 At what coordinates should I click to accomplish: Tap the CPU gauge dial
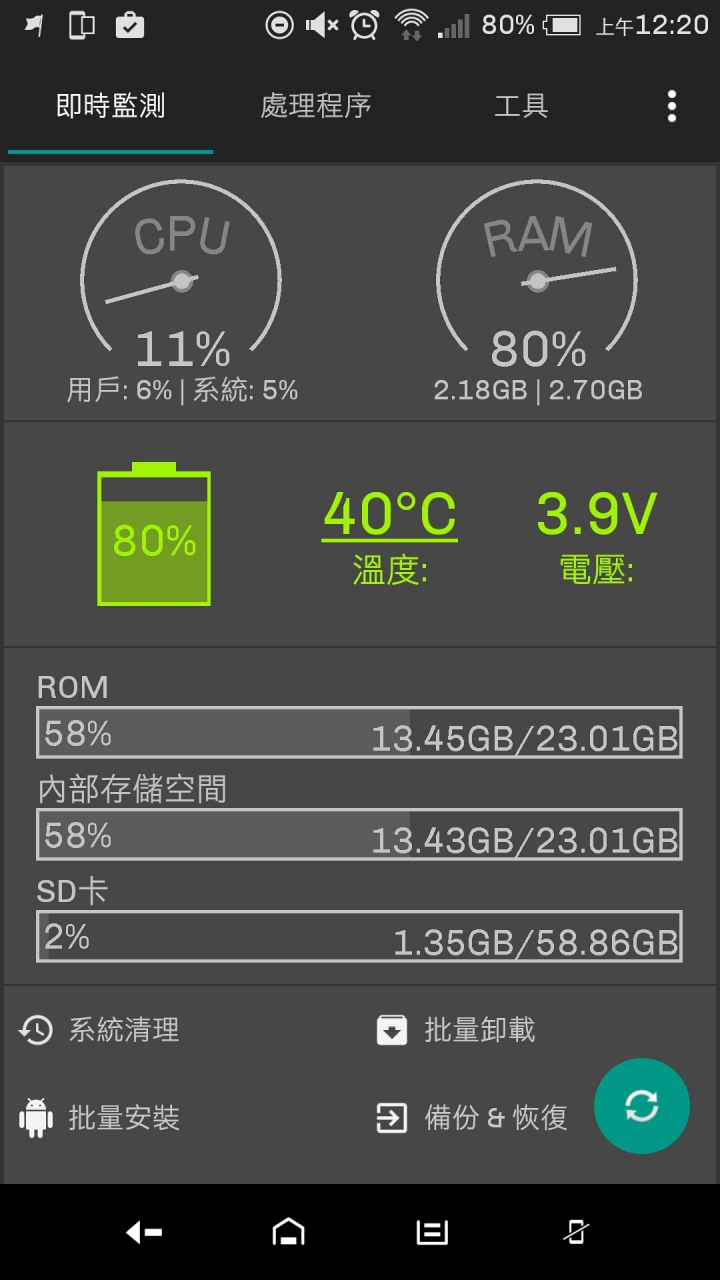(181, 268)
